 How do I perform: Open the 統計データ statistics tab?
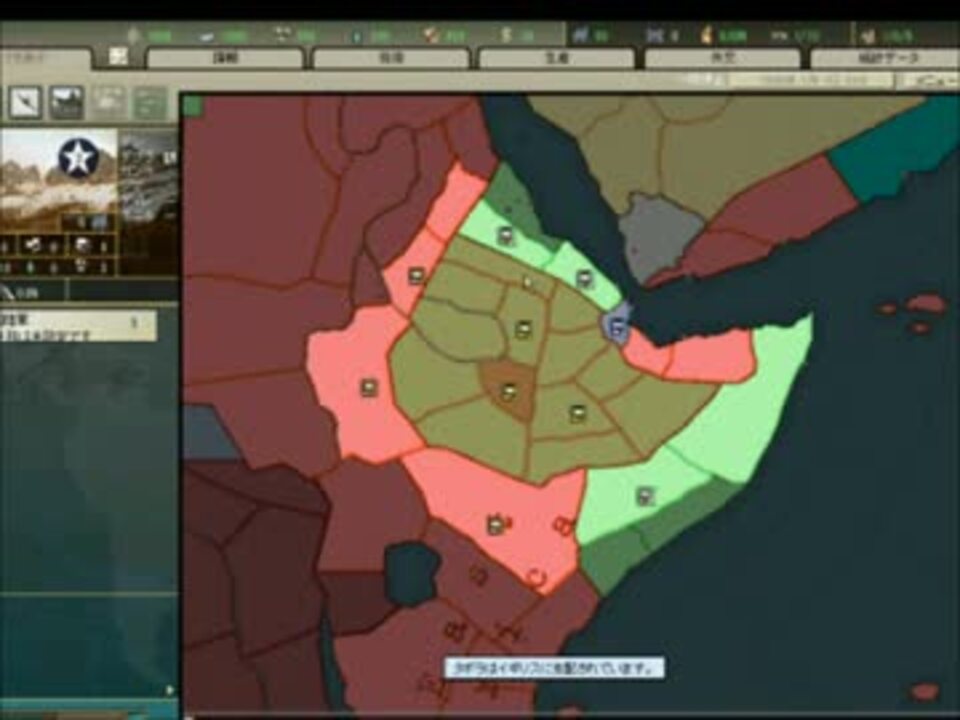tap(885, 59)
